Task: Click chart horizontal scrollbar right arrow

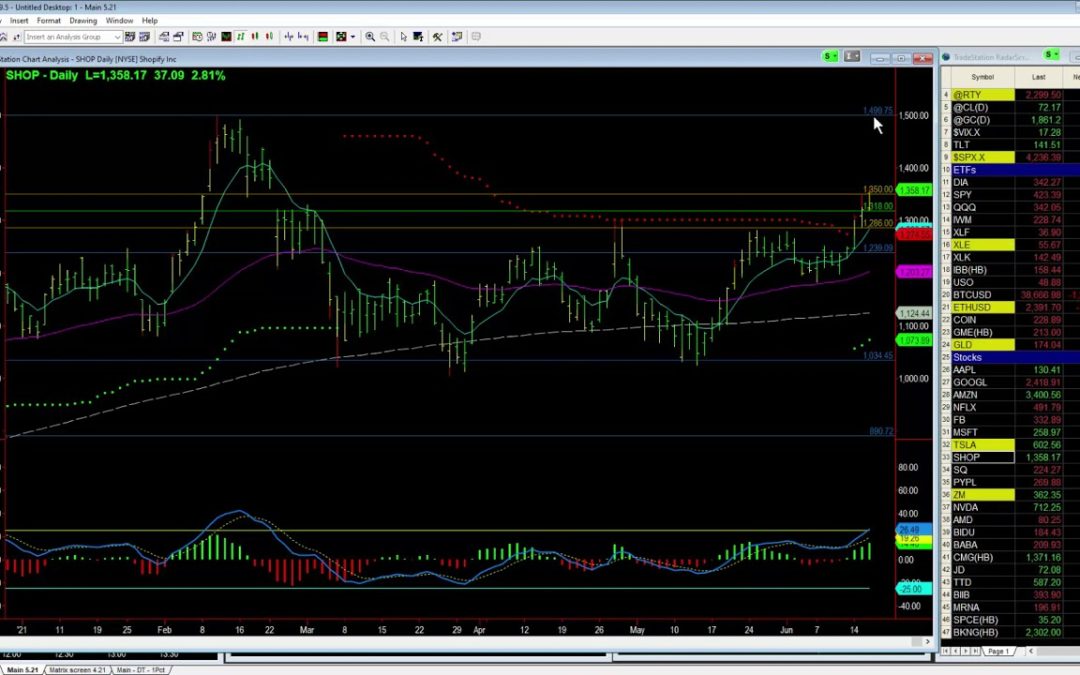Action: [927, 641]
